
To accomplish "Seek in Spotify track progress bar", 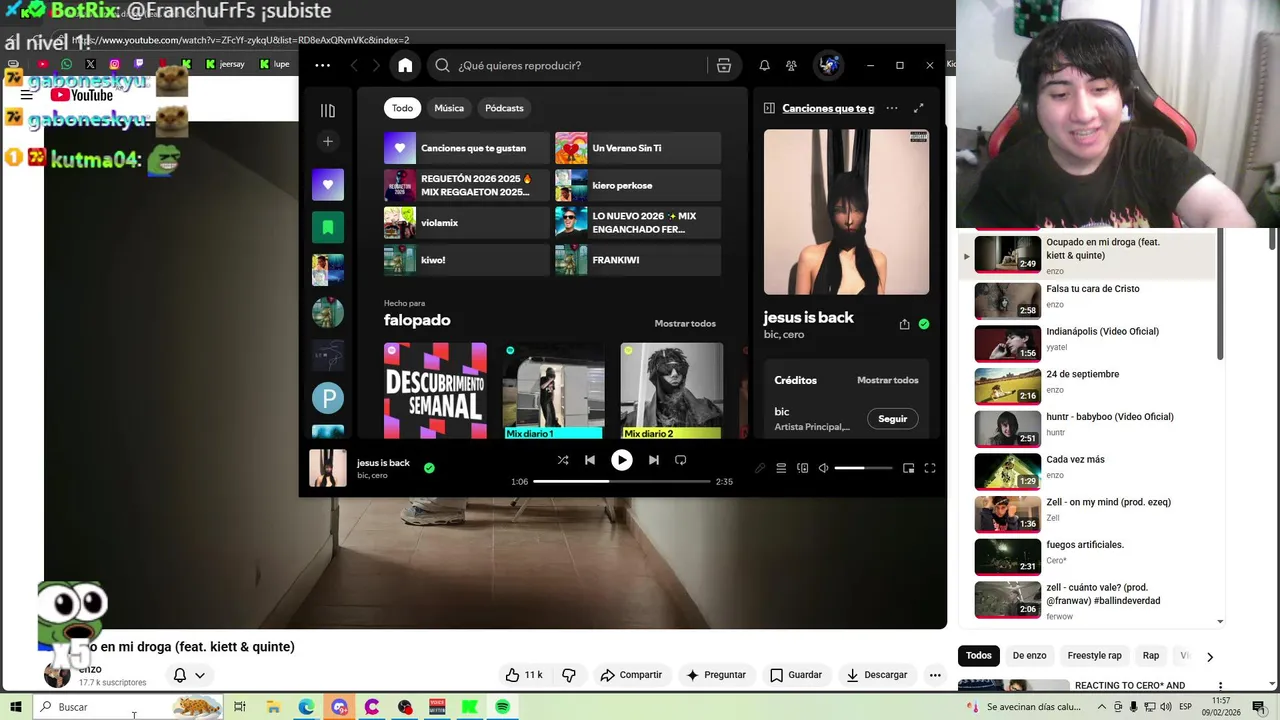I will [x=621, y=481].
